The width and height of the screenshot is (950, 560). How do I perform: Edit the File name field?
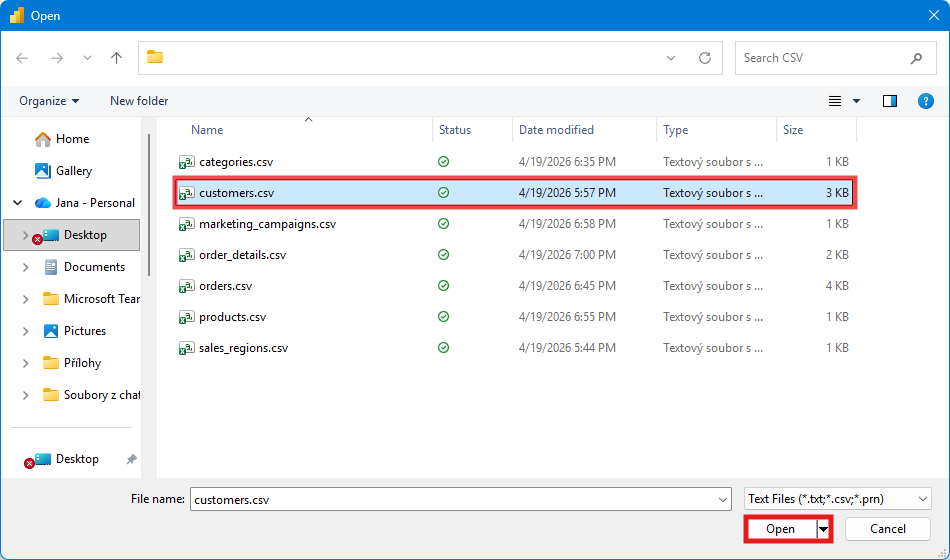pyautogui.click(x=453, y=499)
